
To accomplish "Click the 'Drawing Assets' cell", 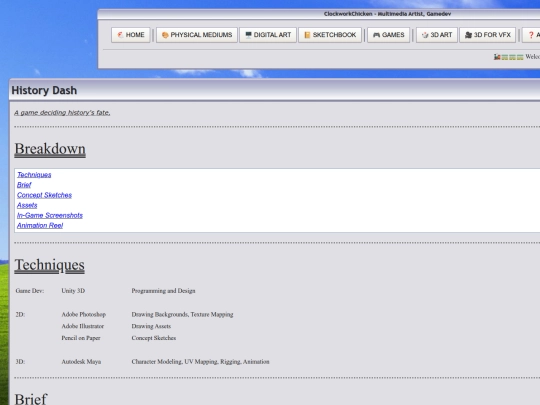I will pyautogui.click(x=151, y=326).
